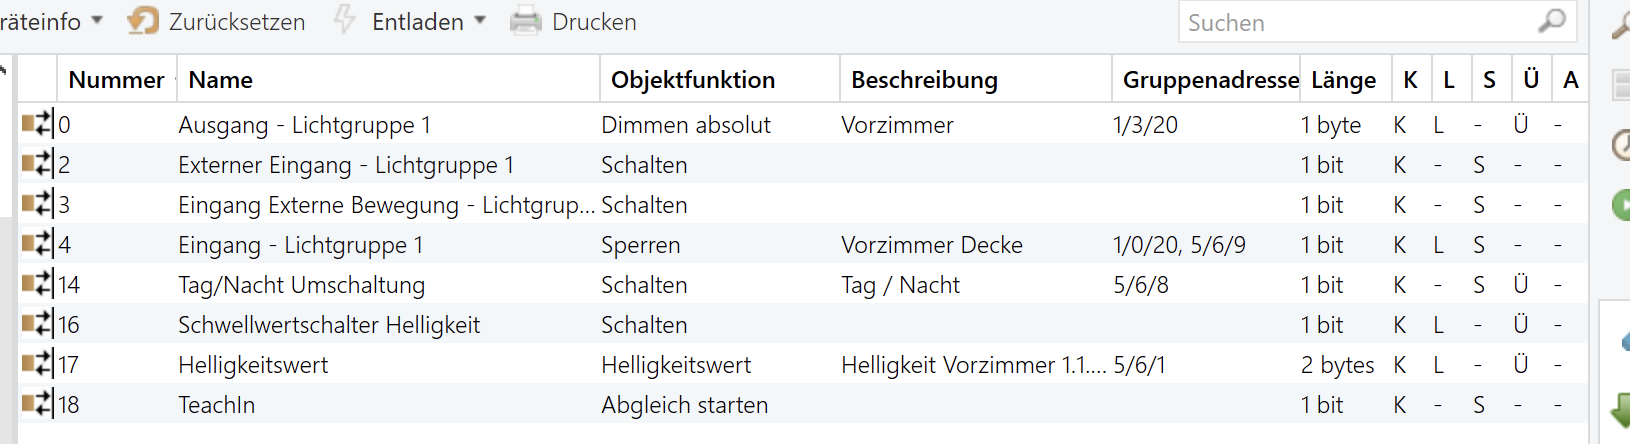The height and width of the screenshot is (444, 1630).
Task: Click the object icon beside Tag/Nacht Umschaltung
Action: (36, 284)
